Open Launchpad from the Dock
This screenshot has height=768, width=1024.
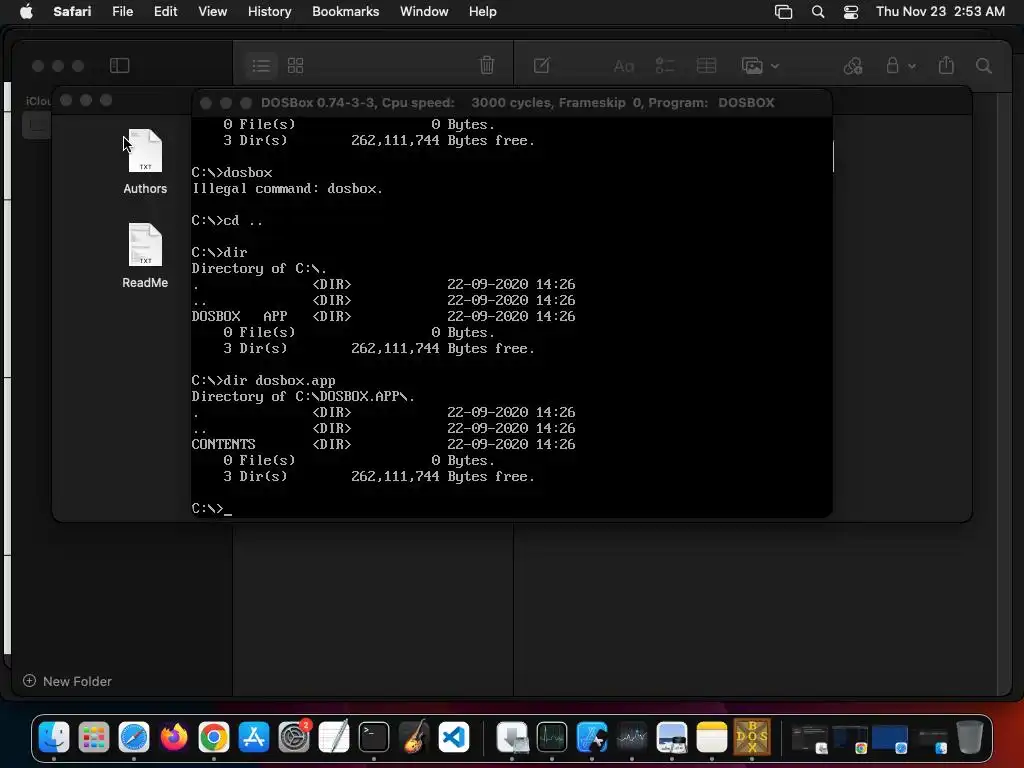click(x=93, y=737)
